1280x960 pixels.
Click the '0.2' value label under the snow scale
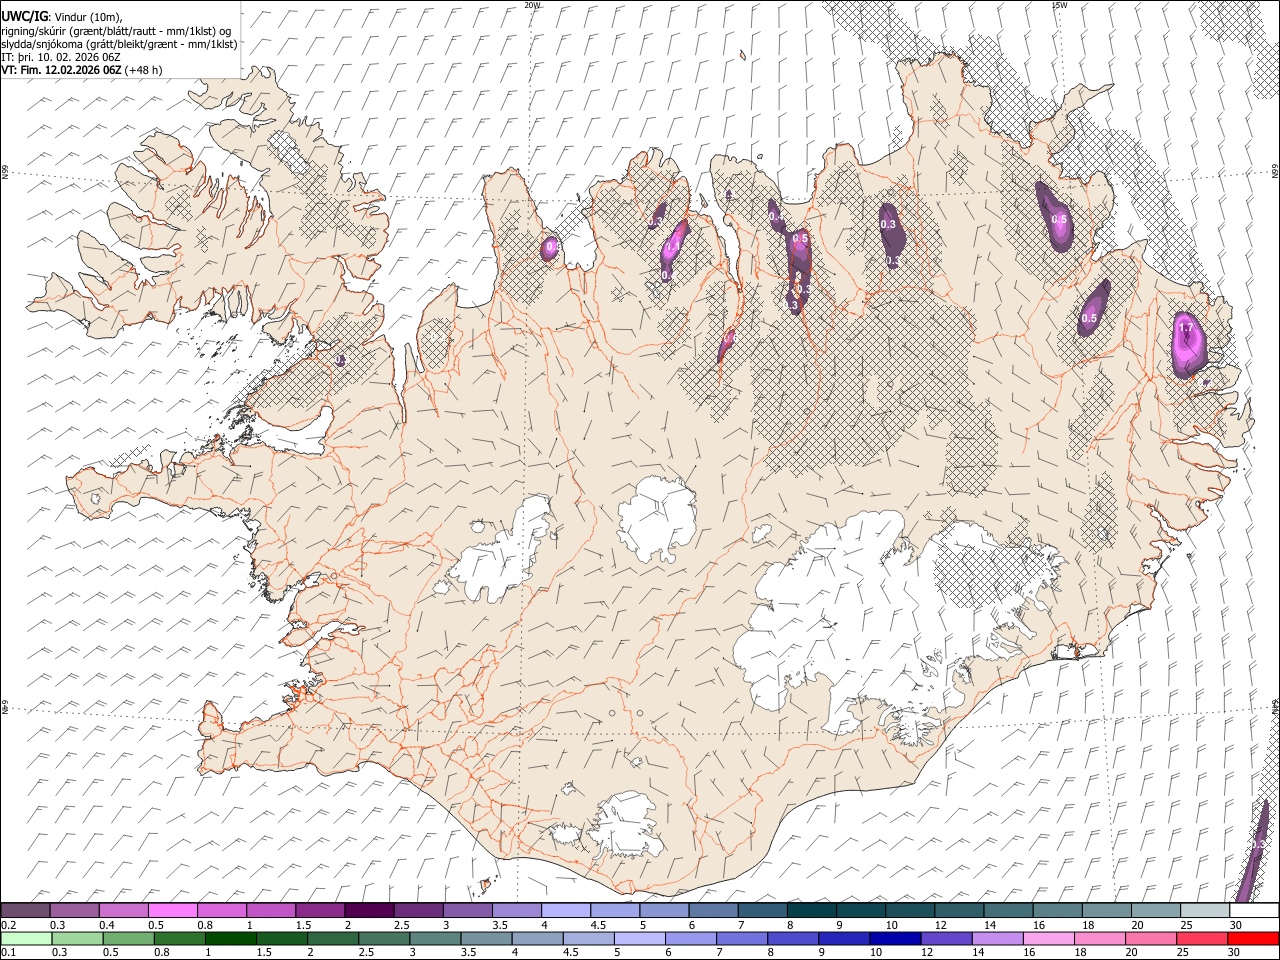8,925
